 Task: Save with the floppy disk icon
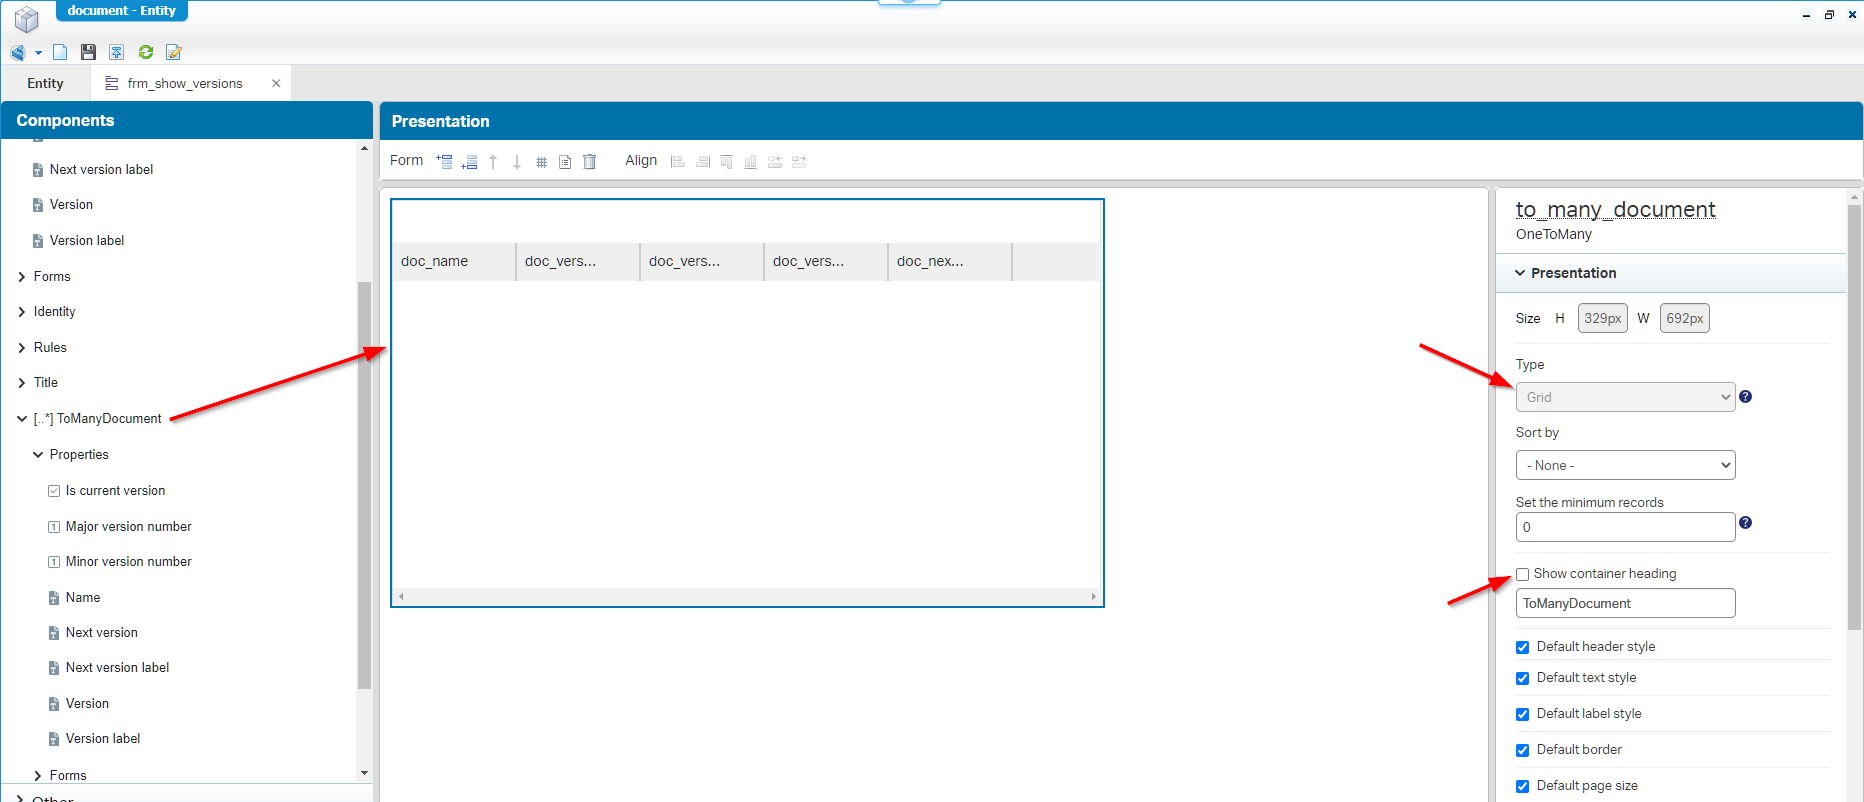coord(88,52)
